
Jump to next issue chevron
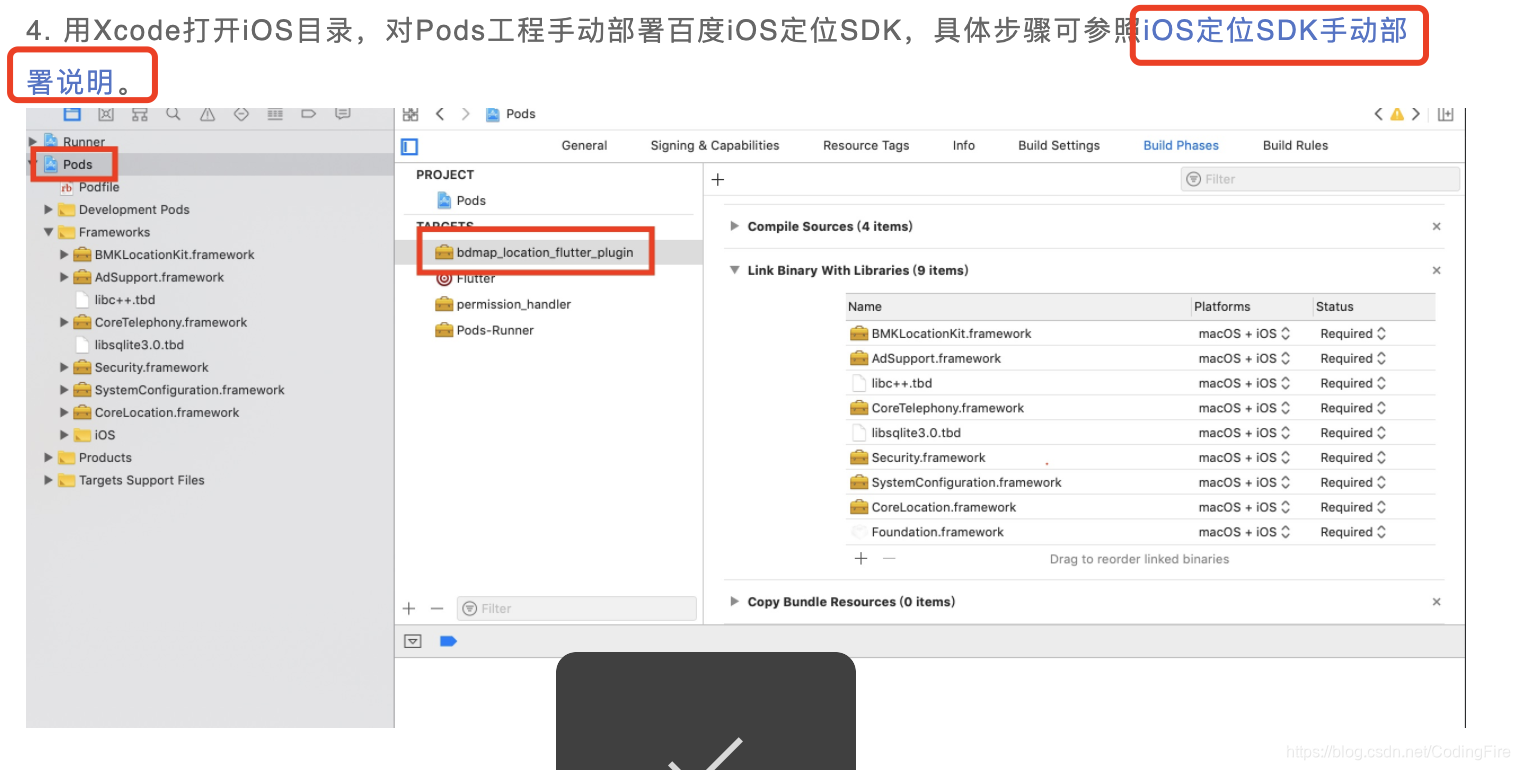1415,114
